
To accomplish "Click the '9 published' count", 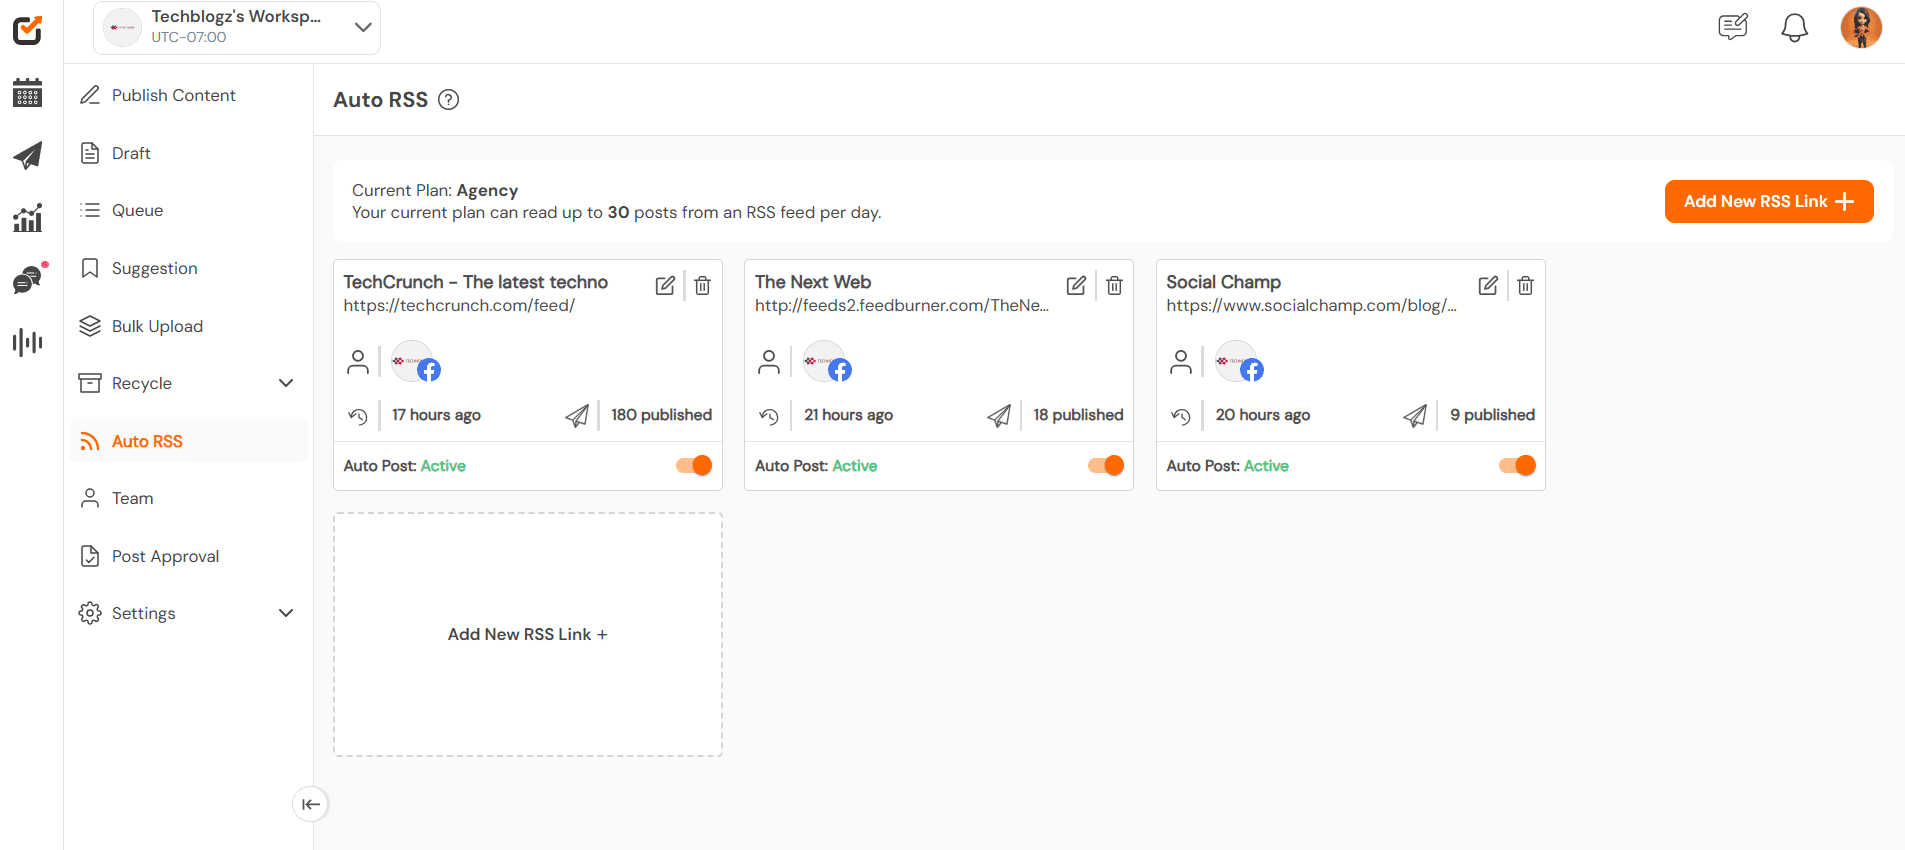I will point(1492,415).
